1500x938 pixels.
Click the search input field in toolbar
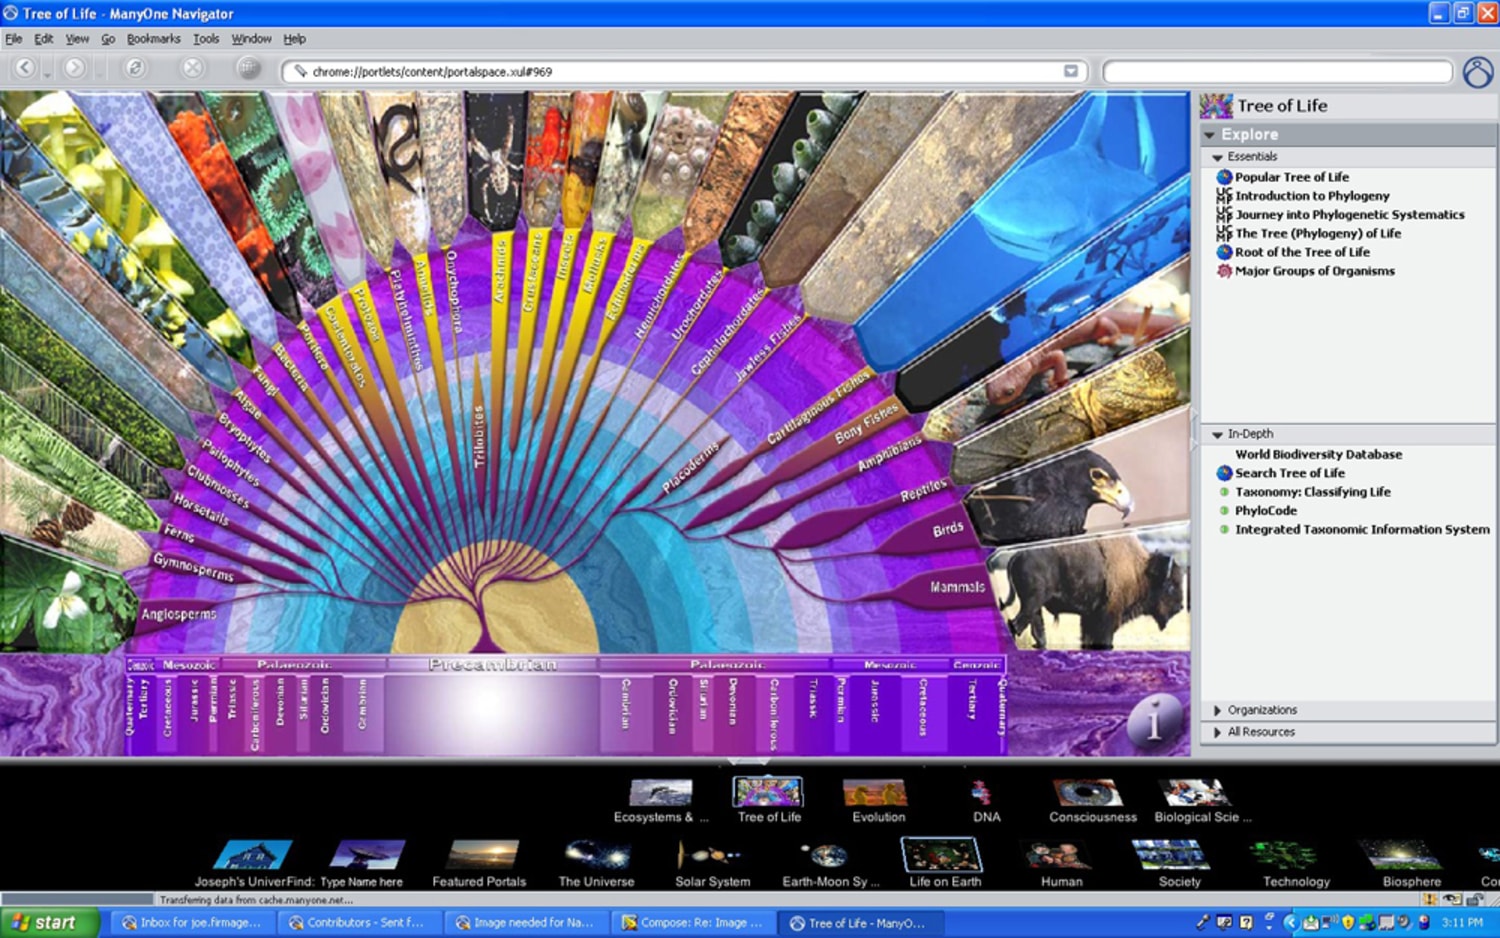tap(1276, 72)
